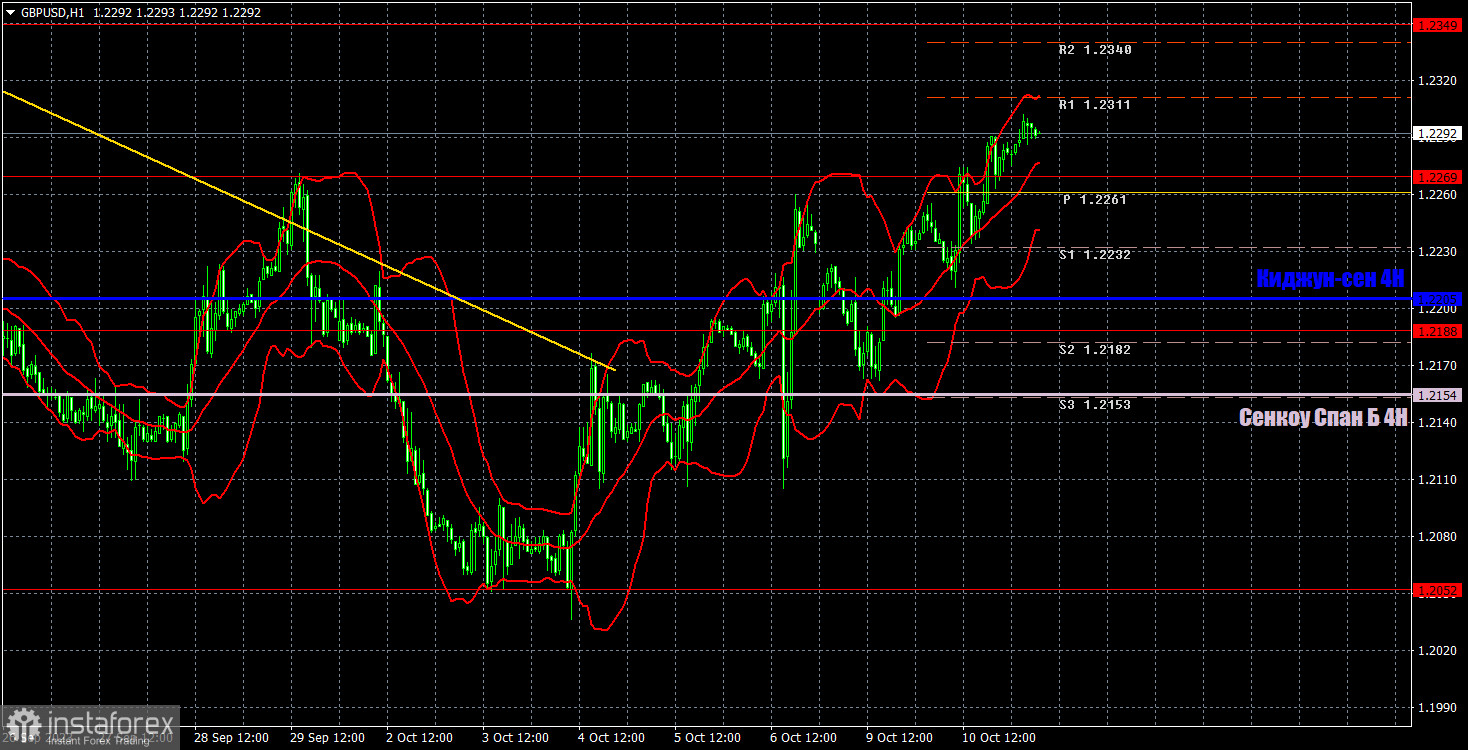
Task: Click the 1.2140 price axis value
Action: pyautogui.click(x=1438, y=423)
